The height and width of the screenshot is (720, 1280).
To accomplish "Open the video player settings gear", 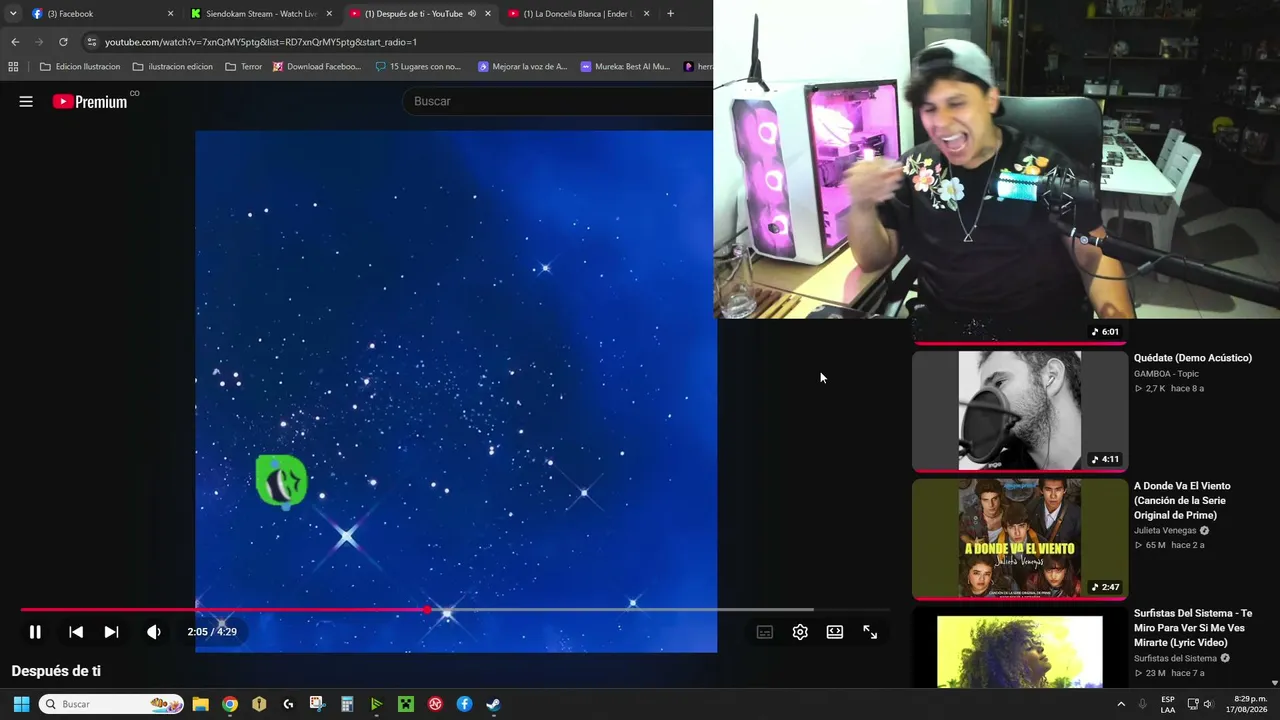I will (800, 632).
